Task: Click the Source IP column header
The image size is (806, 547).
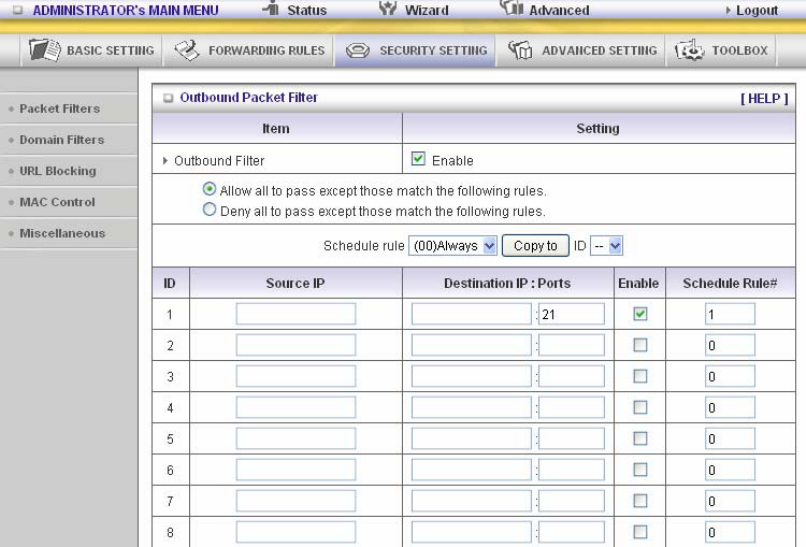Action: [x=295, y=283]
